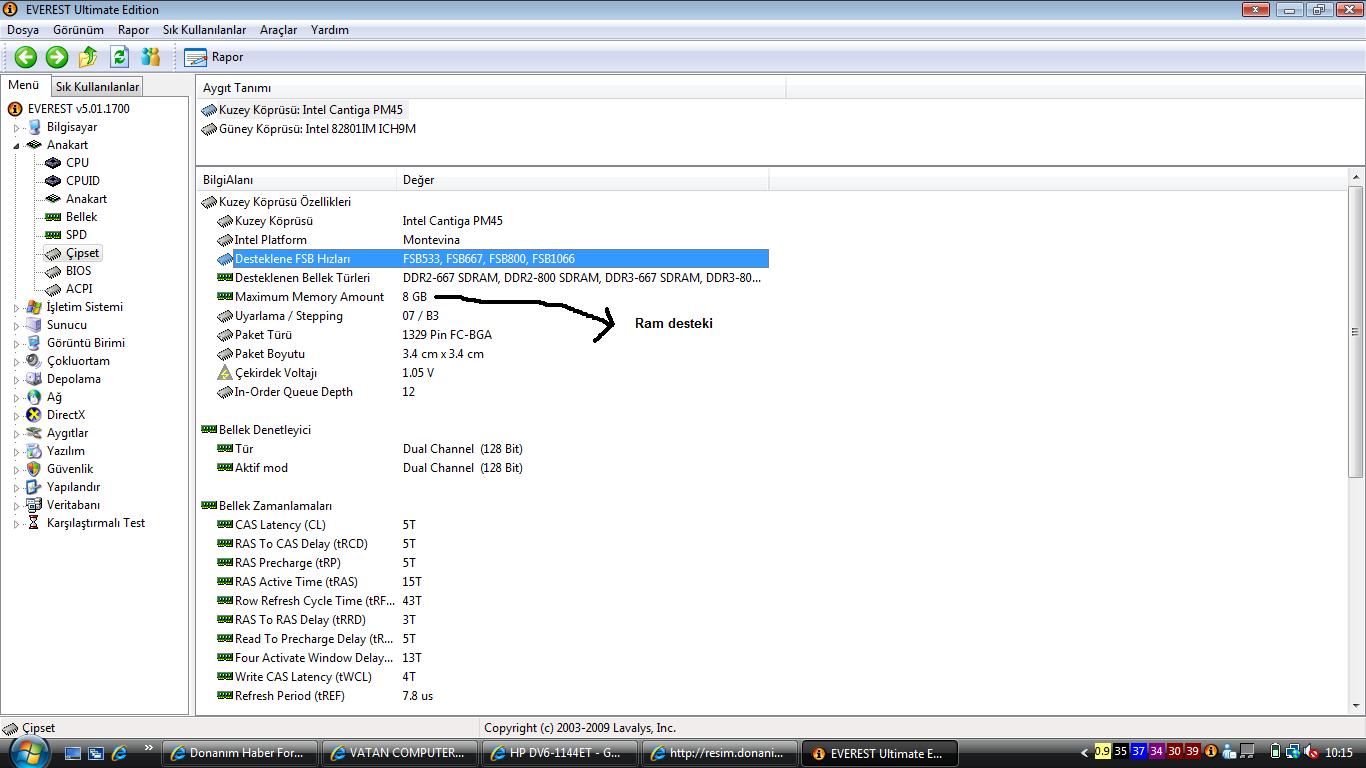Select Kuzey Köprüsü: Intel Cantiga PM45 device

(303, 110)
